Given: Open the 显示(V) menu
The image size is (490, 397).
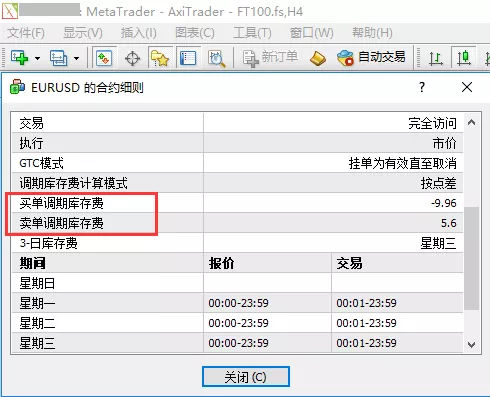Looking at the screenshot, I should [x=83, y=33].
